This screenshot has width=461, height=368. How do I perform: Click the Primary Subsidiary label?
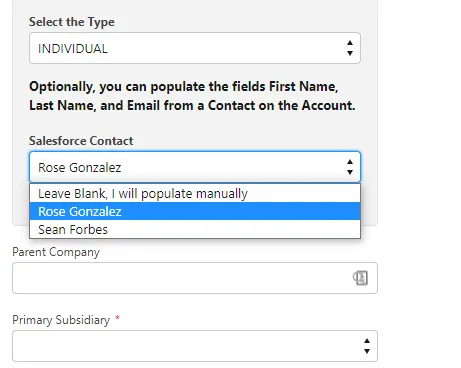(x=61, y=320)
